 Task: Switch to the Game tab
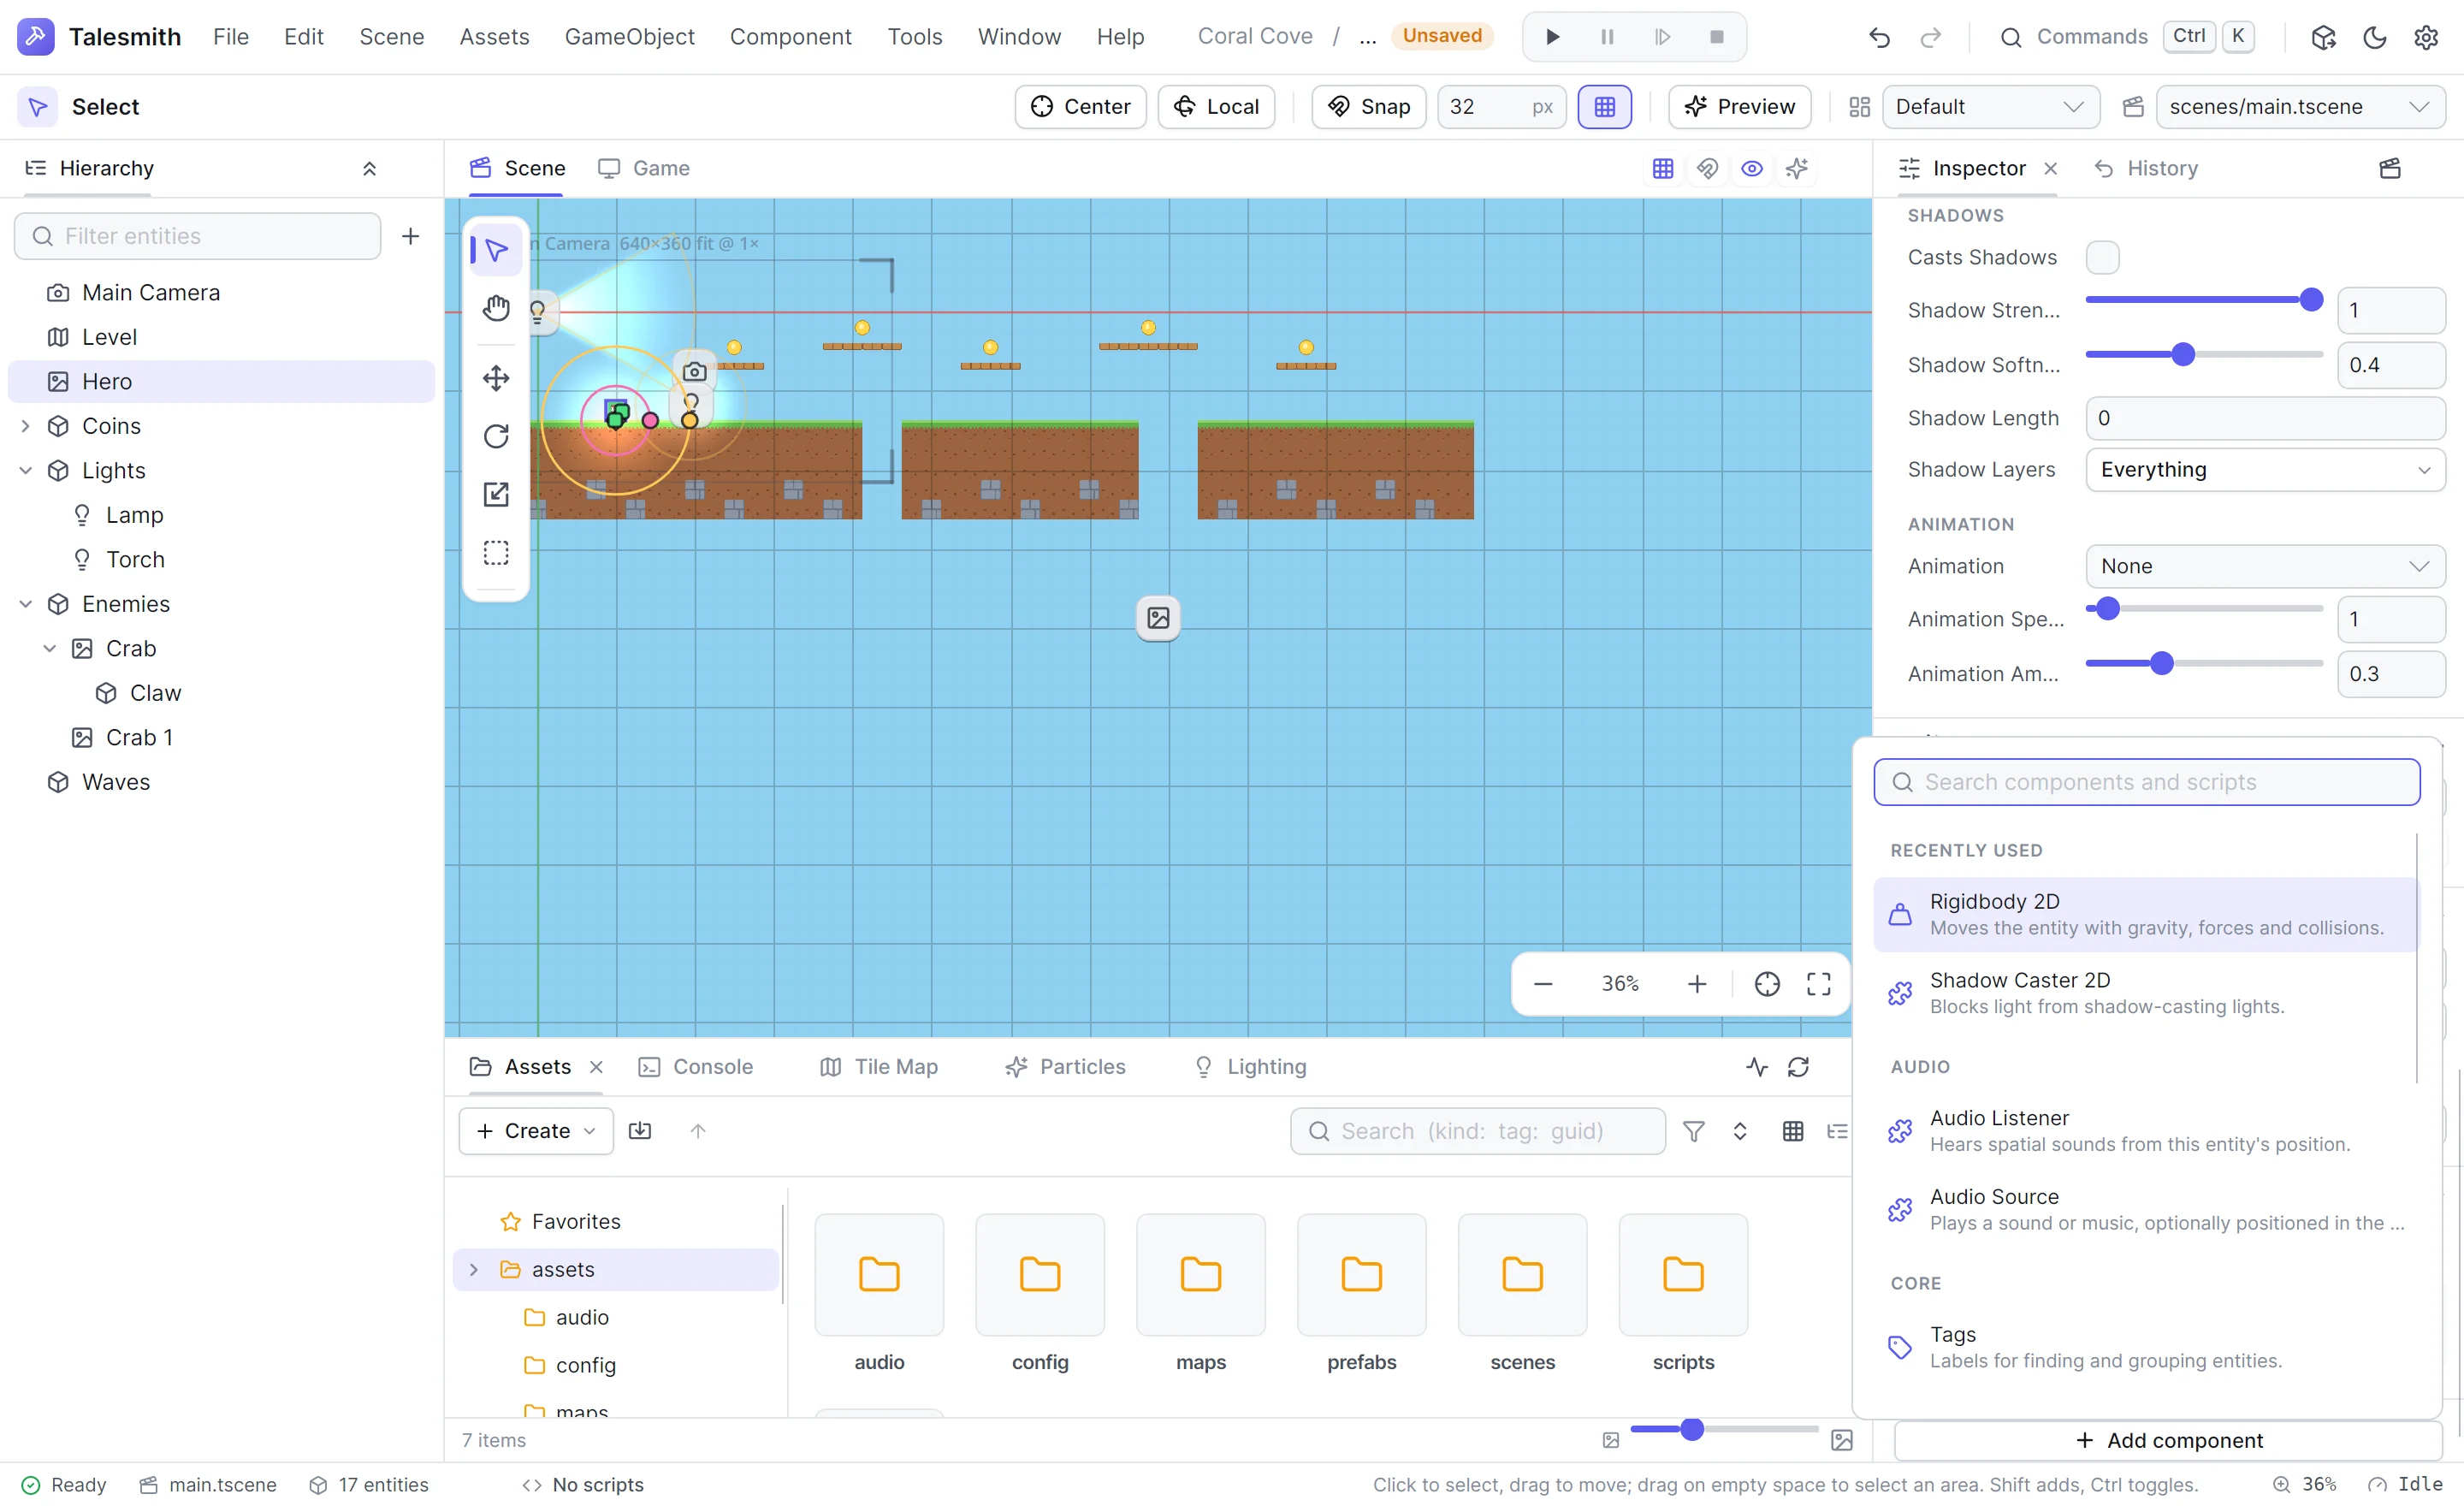(644, 168)
